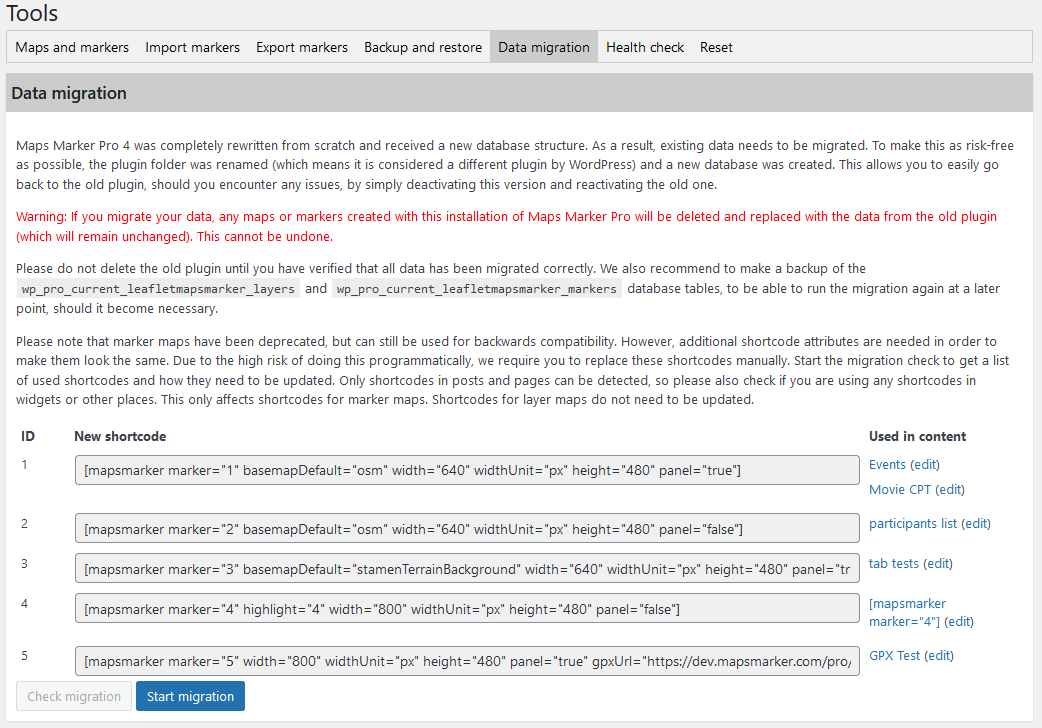
Task: Click the Data migration section heading
Action: click(69, 93)
